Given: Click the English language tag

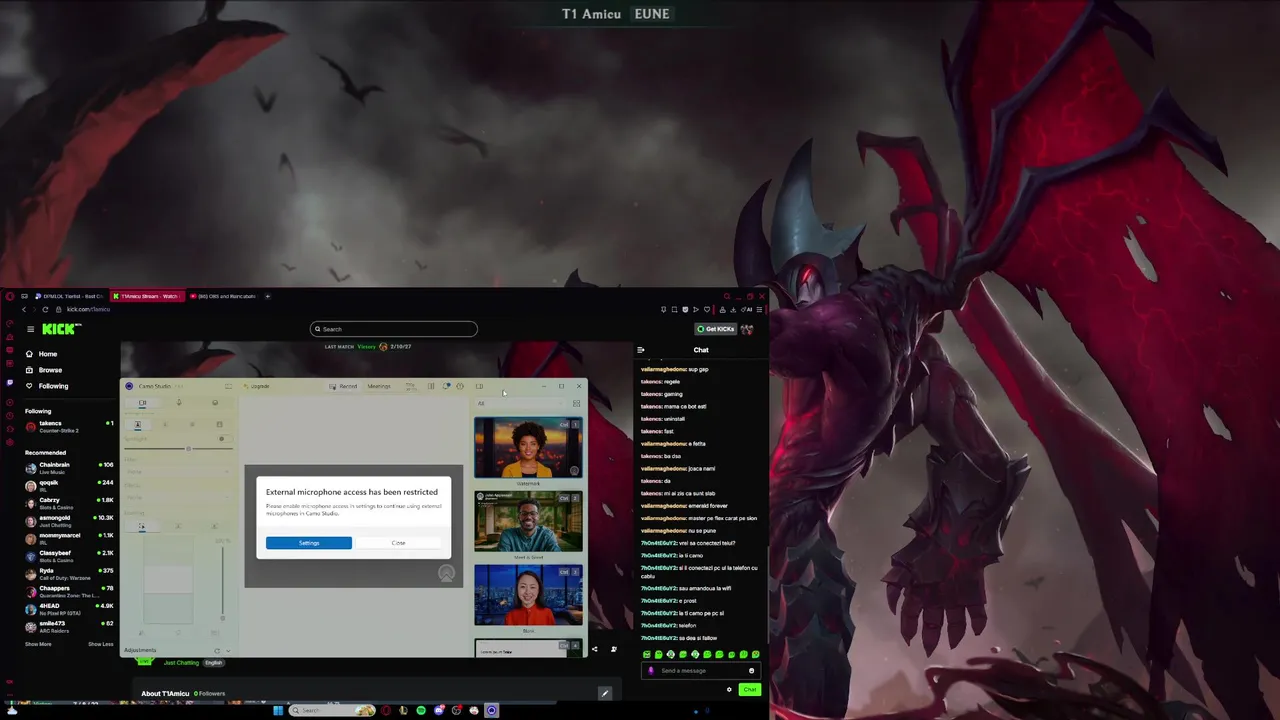Looking at the screenshot, I should 213,662.
